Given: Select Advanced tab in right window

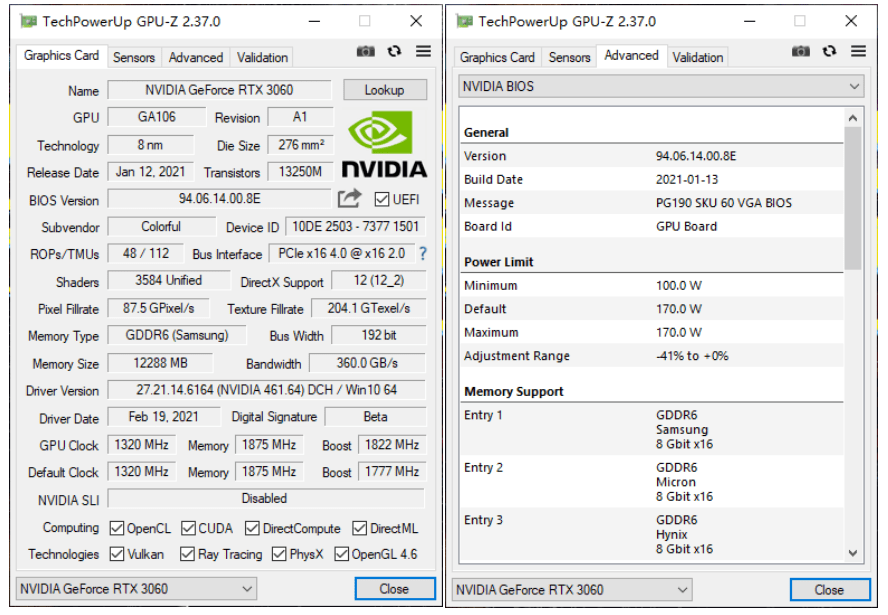Looking at the screenshot, I should coord(631,55).
